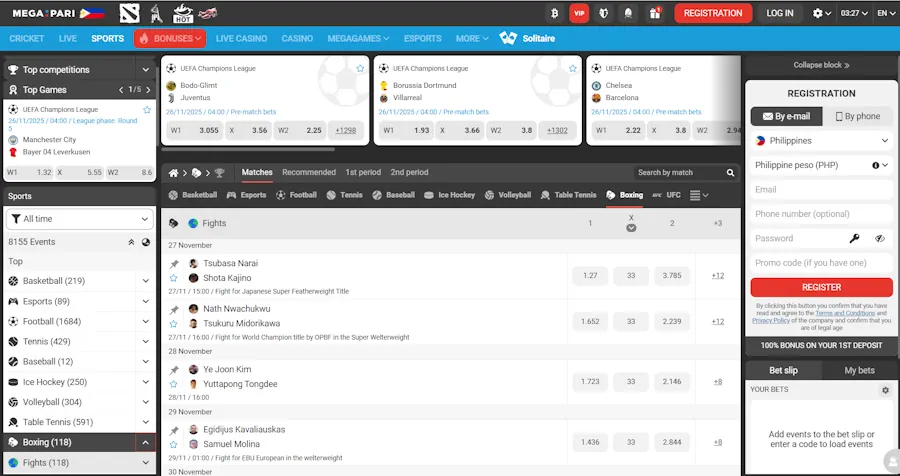Go to LIVE CASINO section
Image resolution: width=900 pixels, height=476 pixels.
(x=241, y=38)
